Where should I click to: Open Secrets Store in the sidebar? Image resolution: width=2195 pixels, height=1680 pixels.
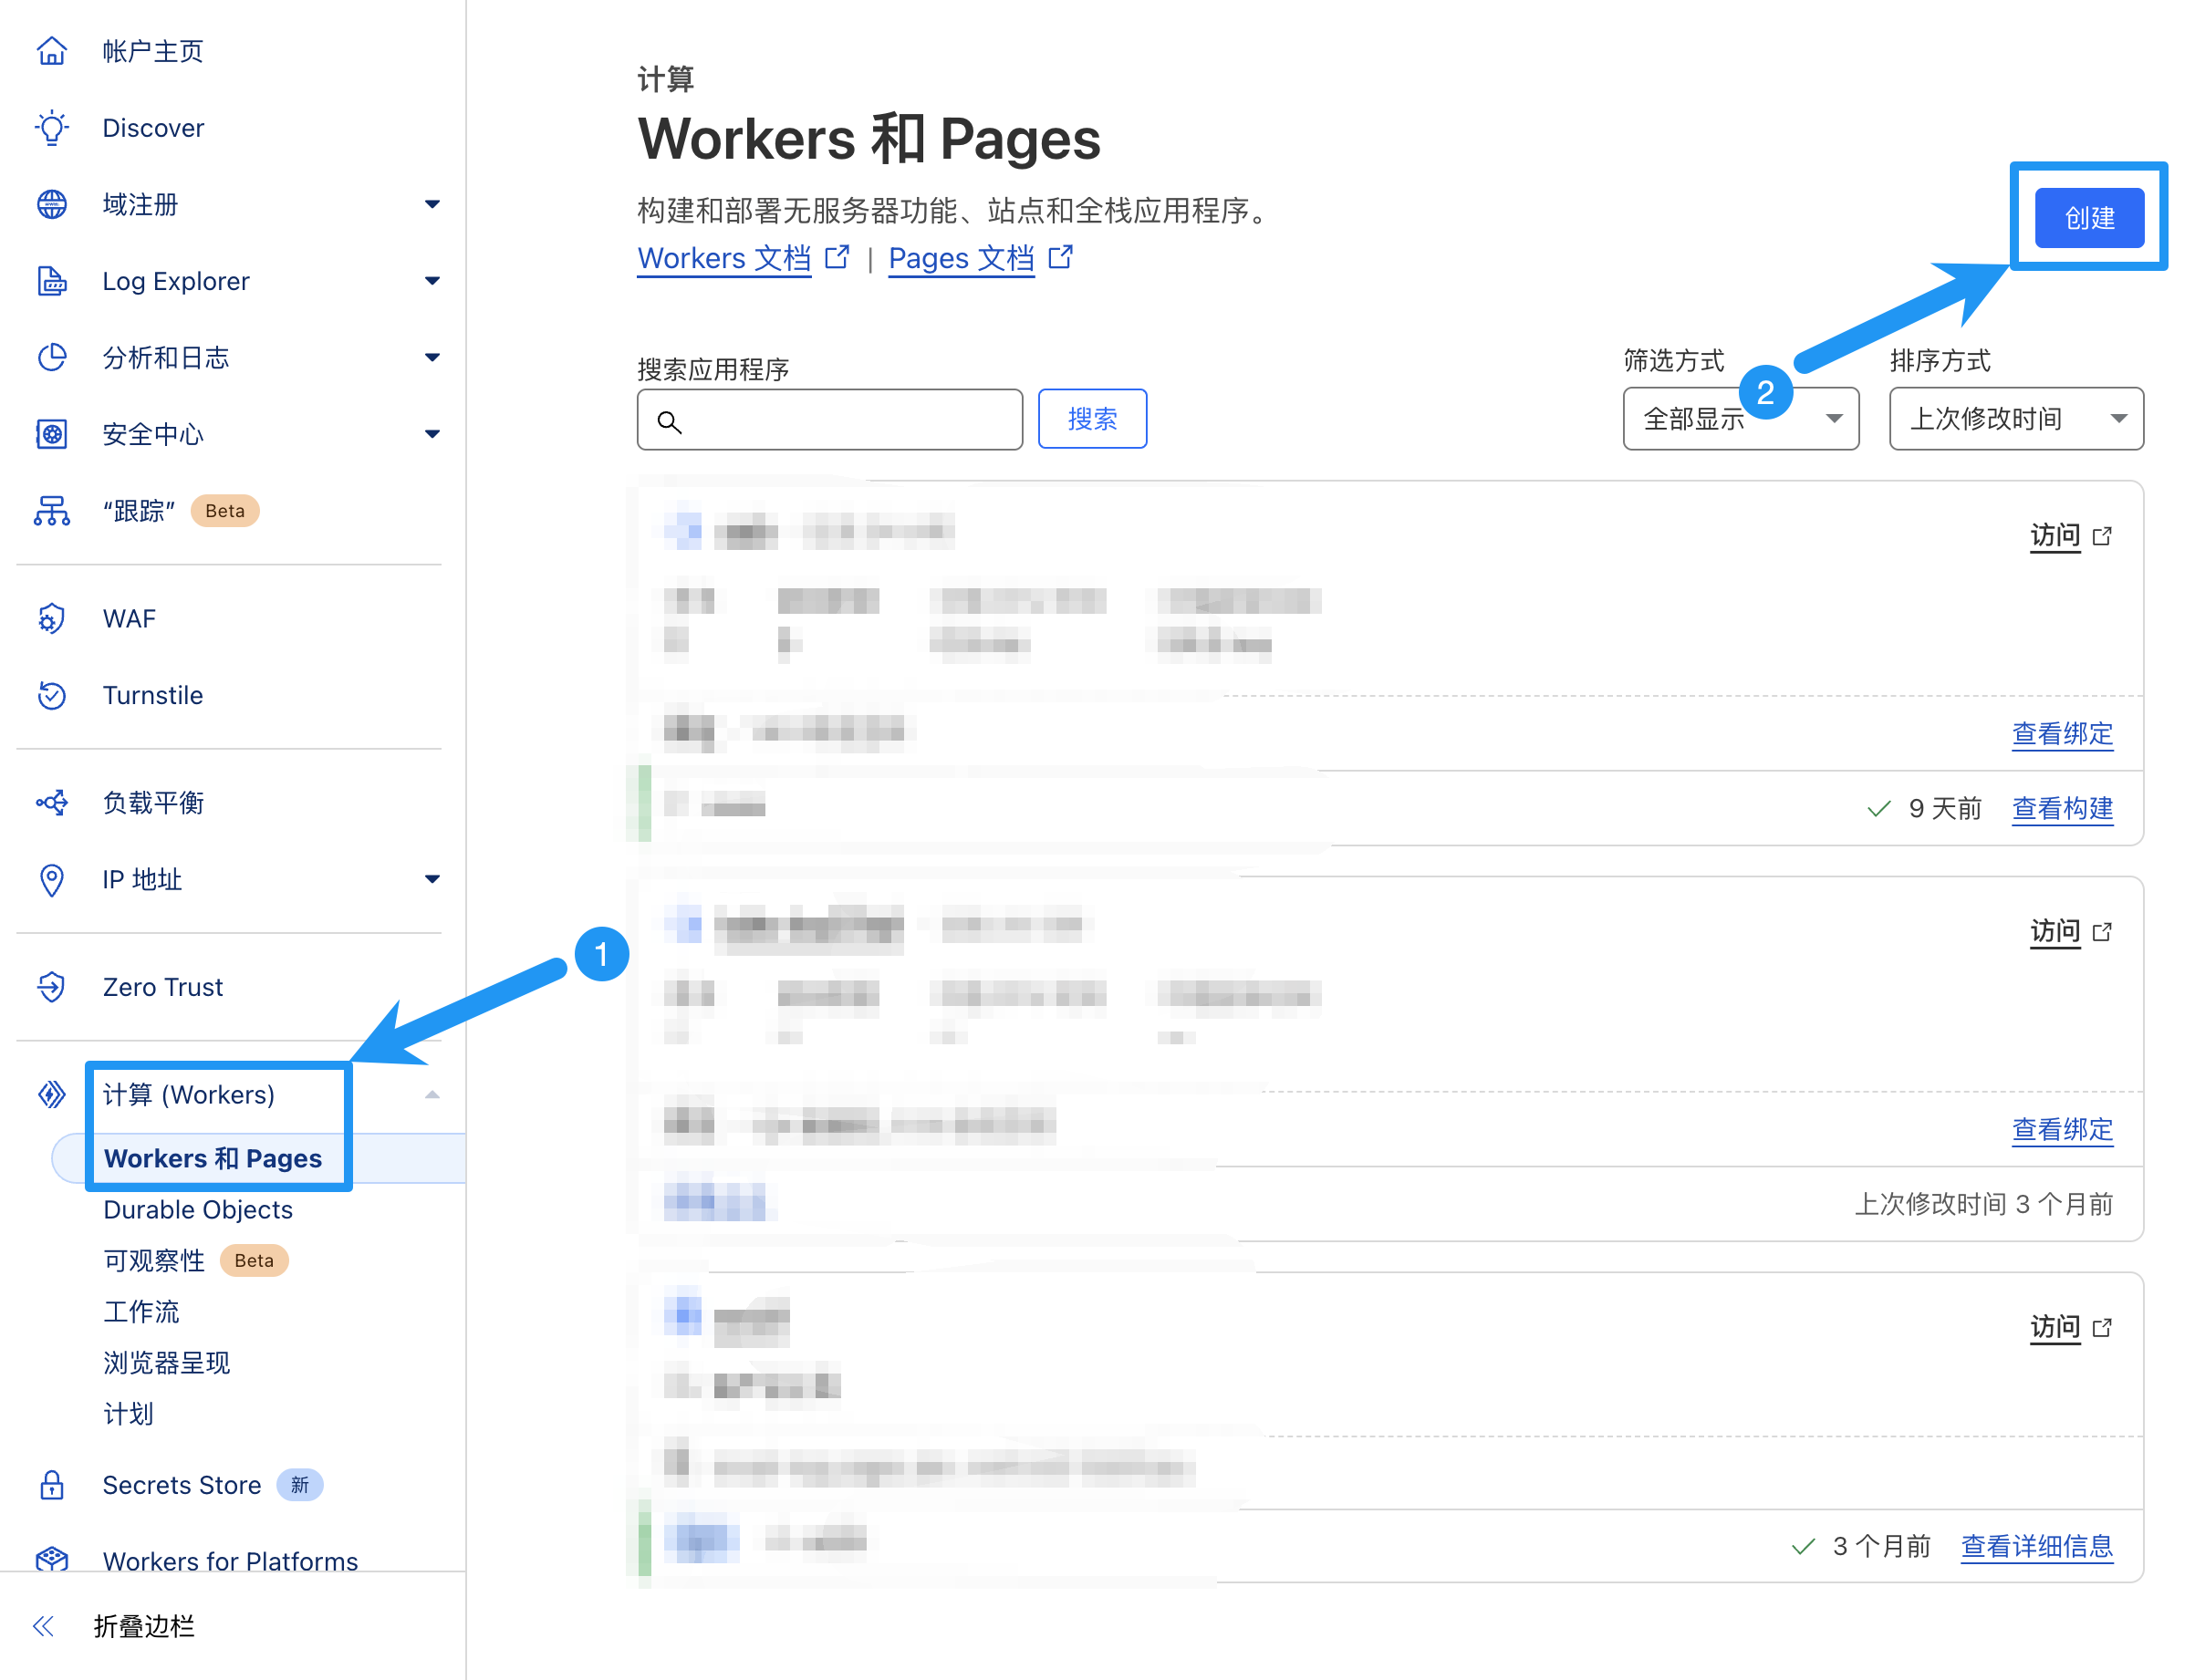point(181,1485)
